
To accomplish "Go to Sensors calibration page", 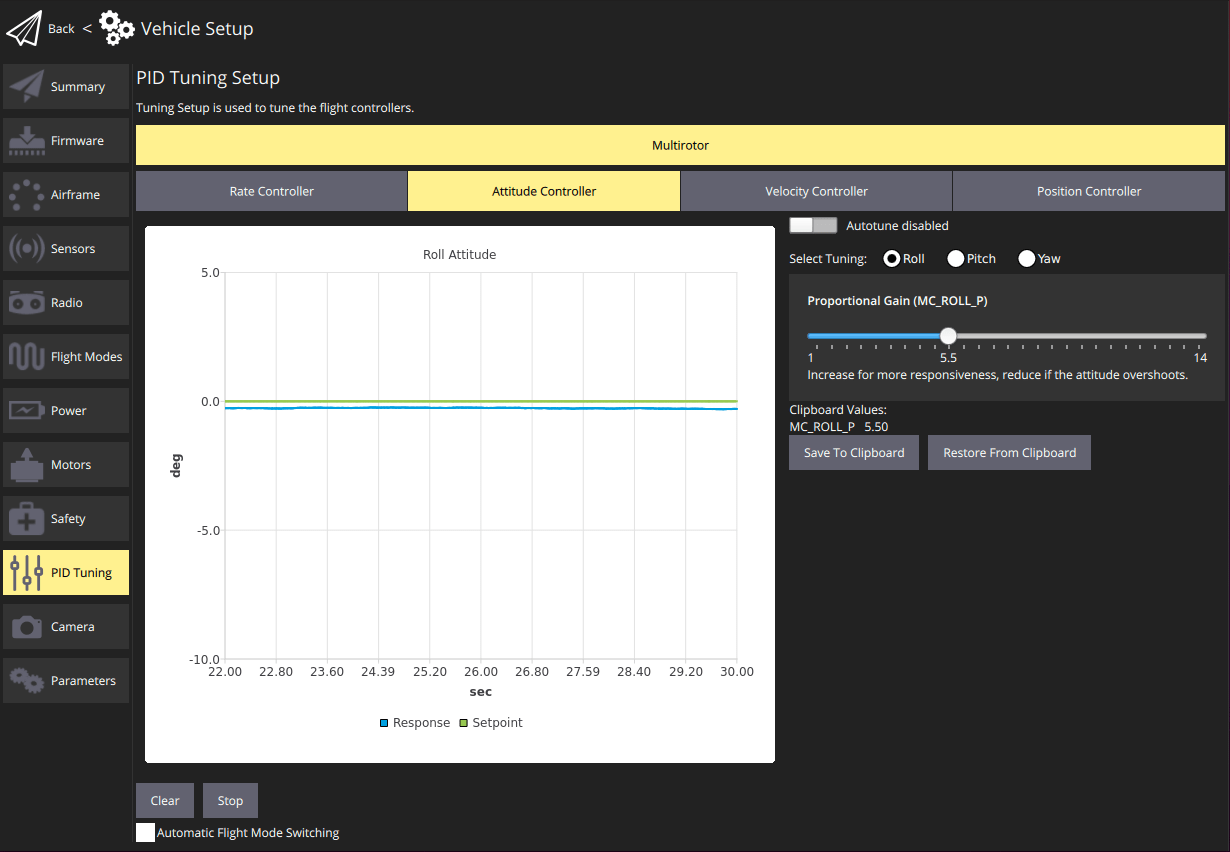I will (x=66, y=249).
